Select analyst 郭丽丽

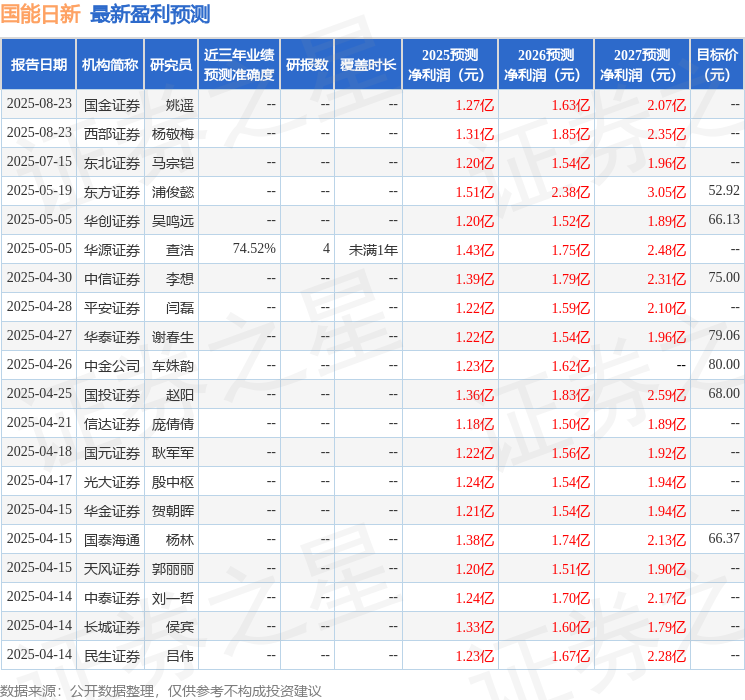(173, 569)
